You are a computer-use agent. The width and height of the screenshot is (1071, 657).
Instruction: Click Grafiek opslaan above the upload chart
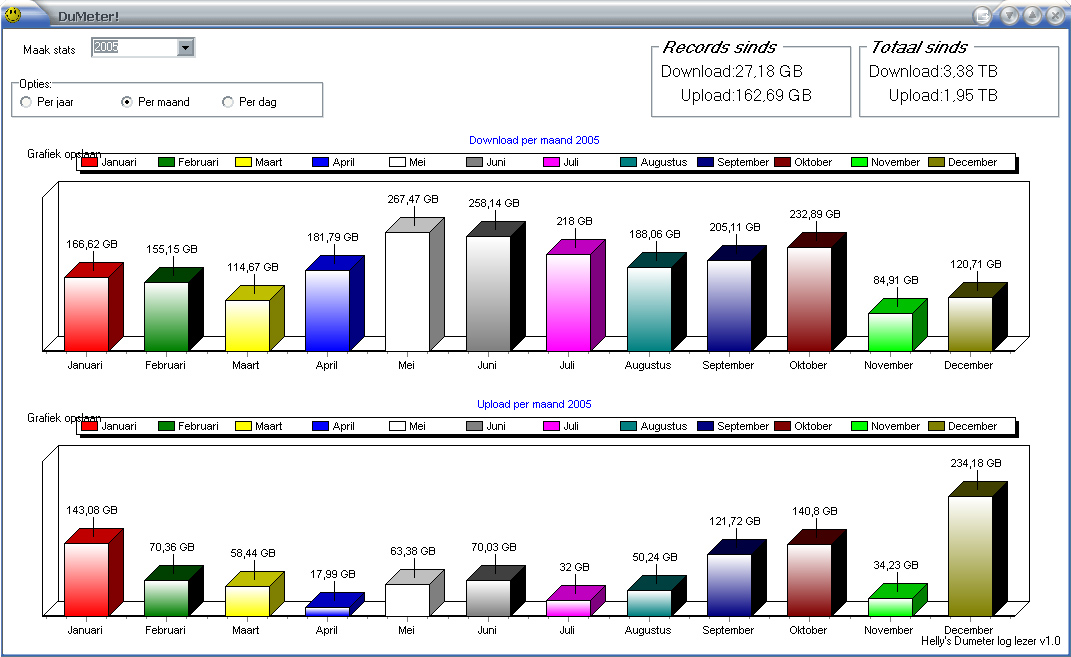pyautogui.click(x=64, y=418)
